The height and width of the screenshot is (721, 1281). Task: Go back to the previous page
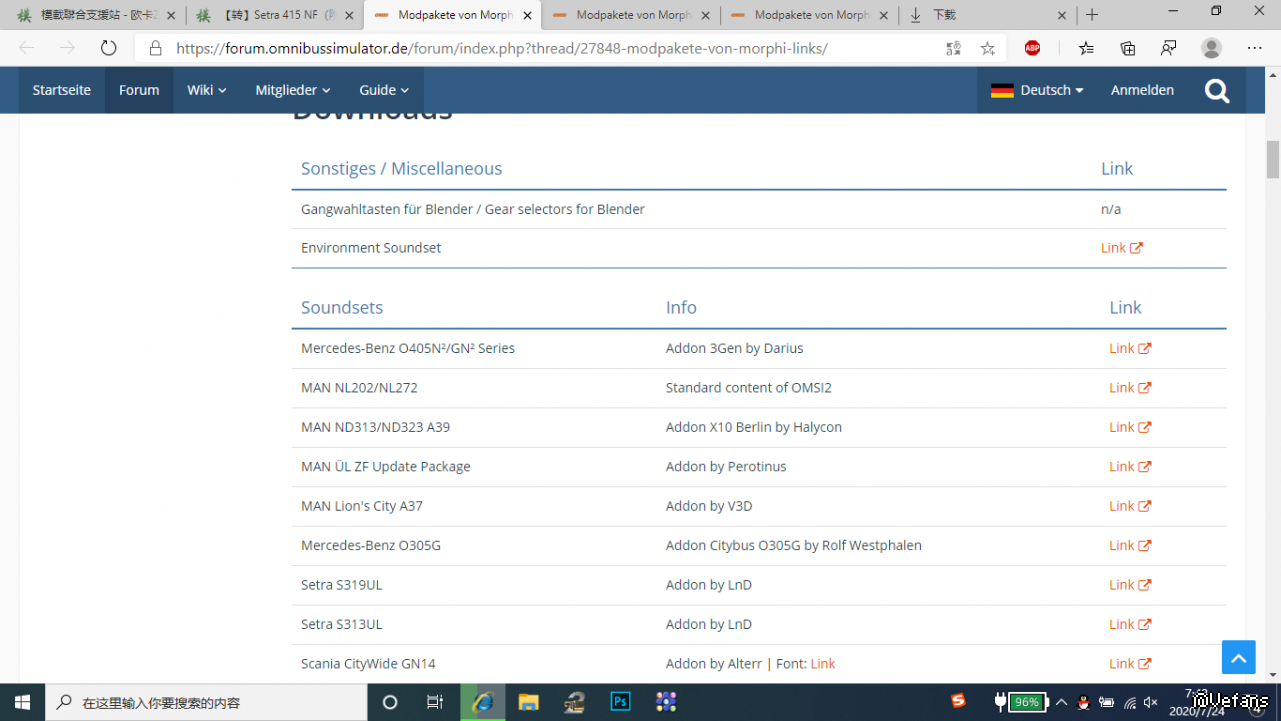point(27,48)
